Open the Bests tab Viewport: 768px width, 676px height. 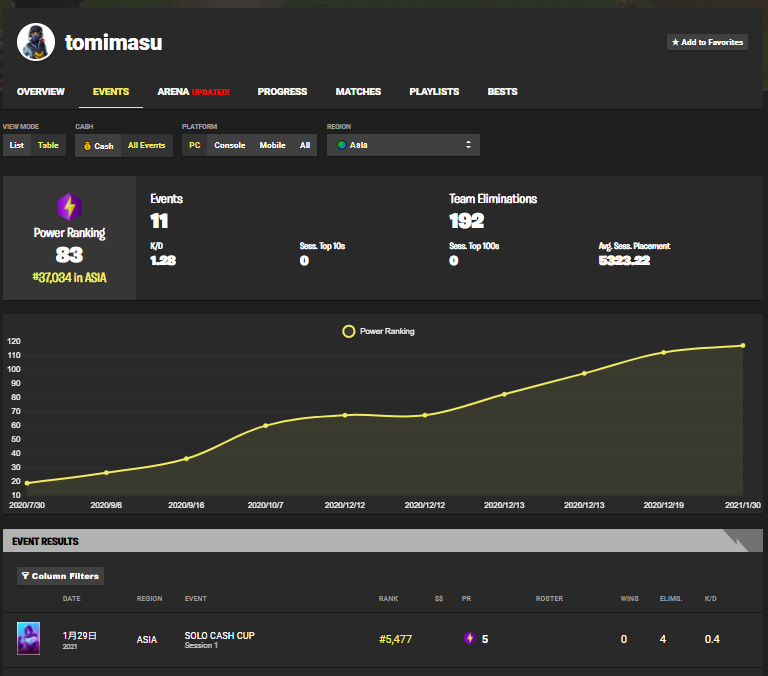pos(503,92)
